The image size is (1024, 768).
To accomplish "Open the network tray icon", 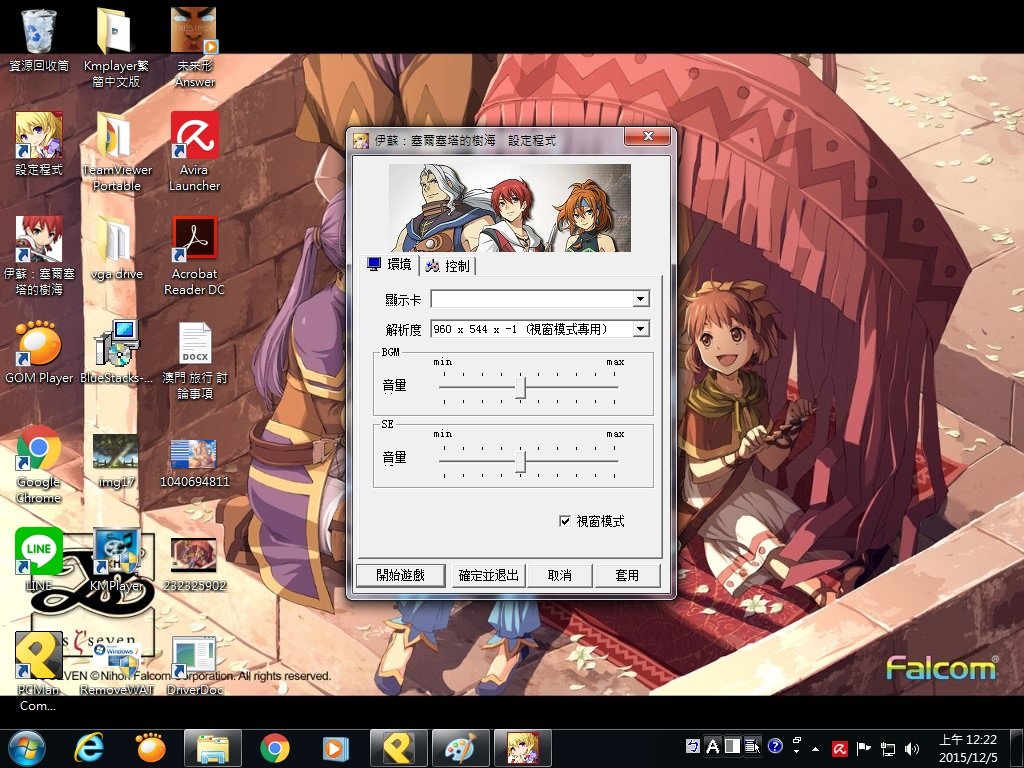I will (x=888, y=748).
